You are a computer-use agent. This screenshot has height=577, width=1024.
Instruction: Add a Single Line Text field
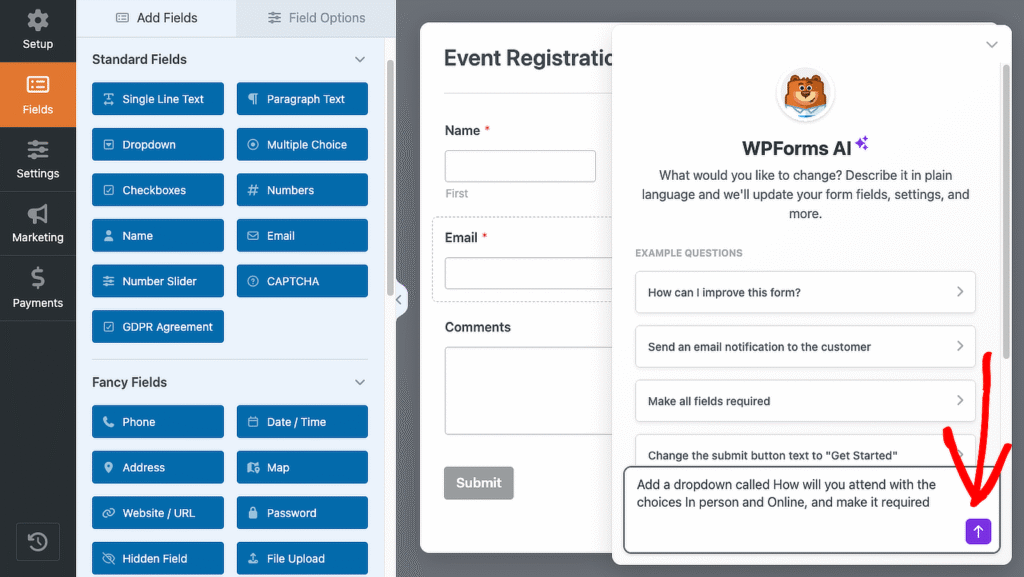point(157,99)
